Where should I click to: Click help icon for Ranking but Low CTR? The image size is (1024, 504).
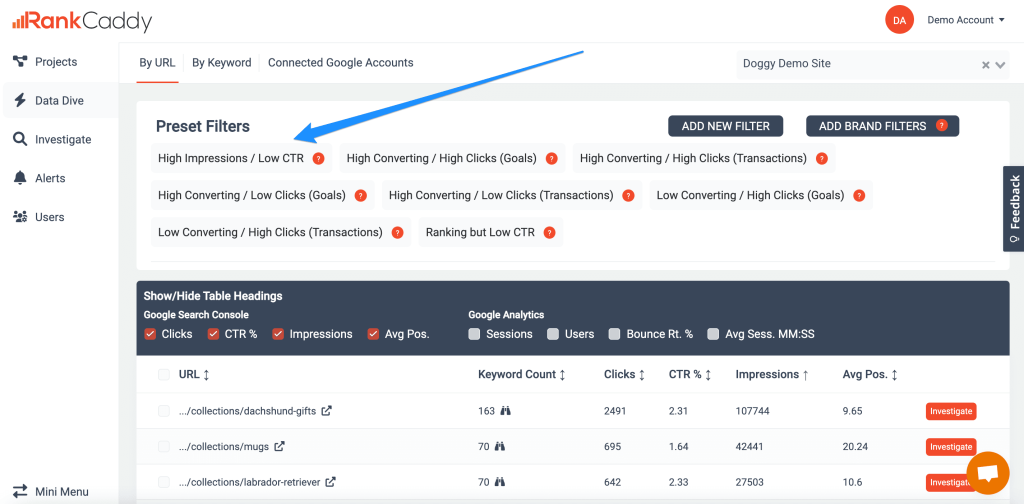(x=549, y=232)
